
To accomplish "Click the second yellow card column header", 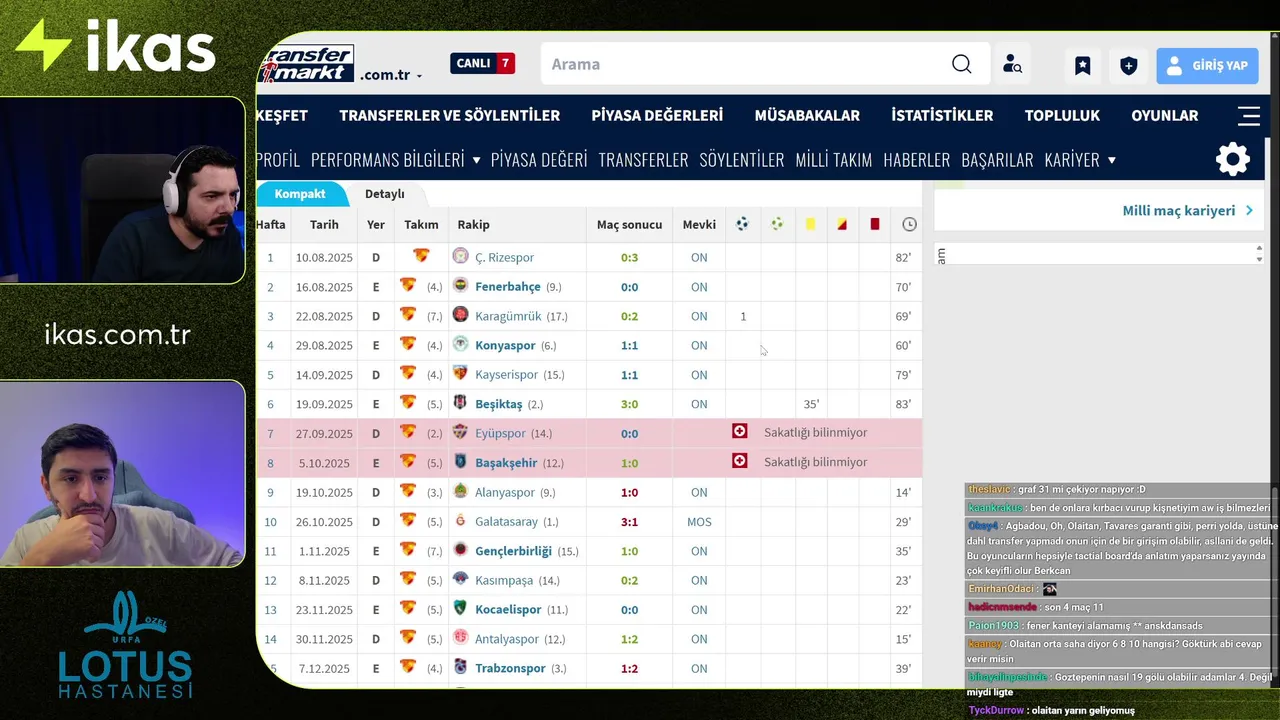I will 842,224.
